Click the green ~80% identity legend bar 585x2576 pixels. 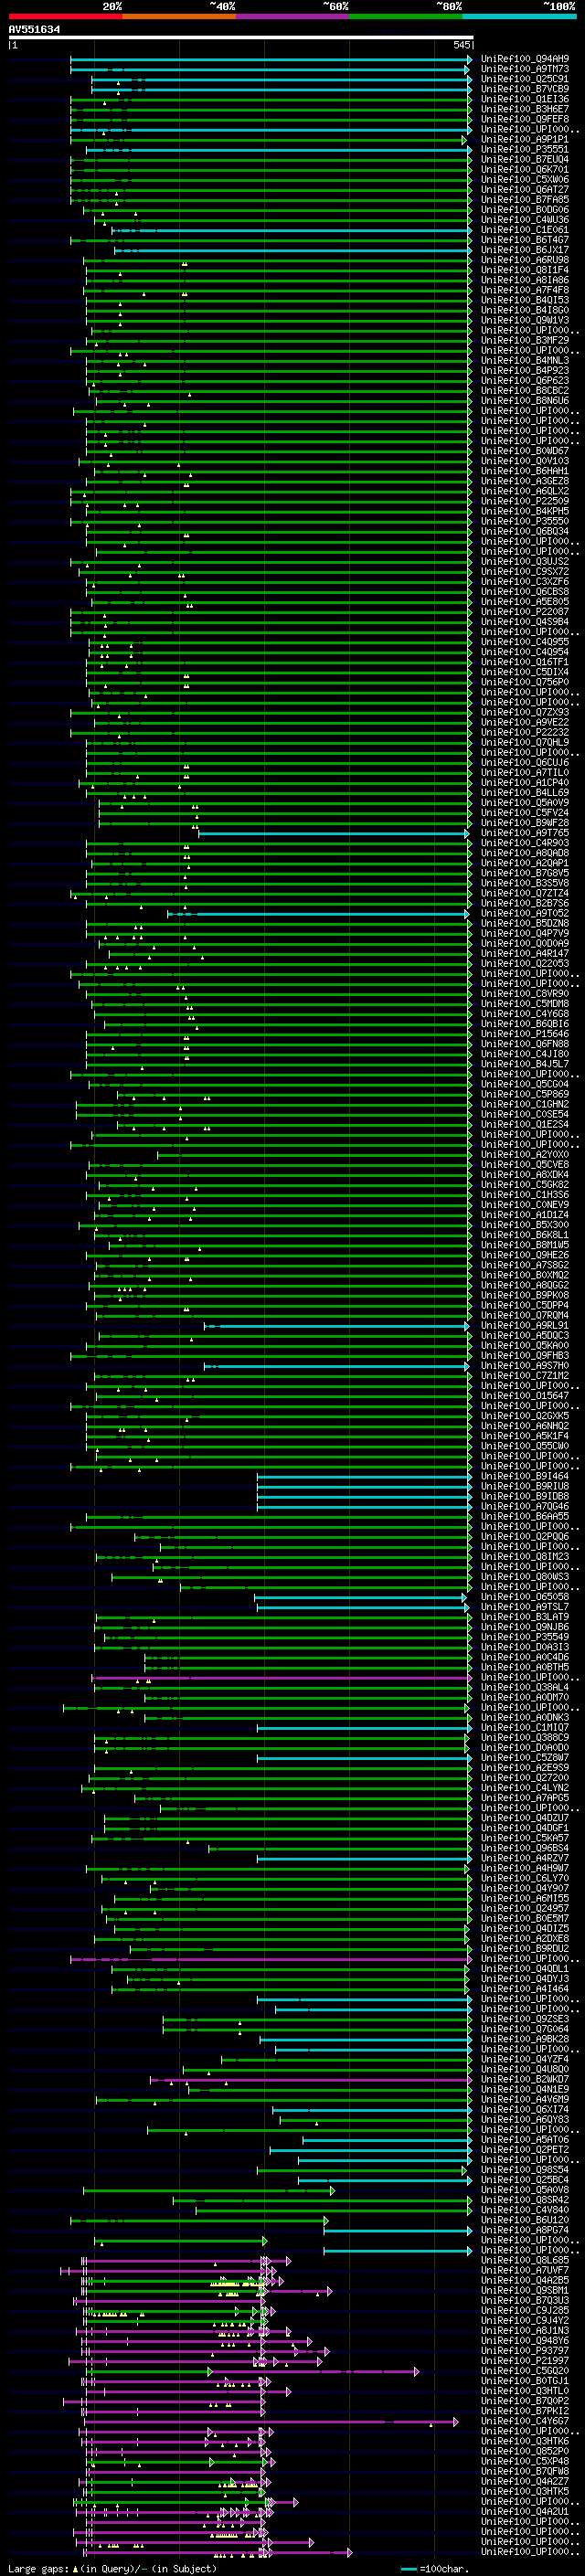(406, 16)
